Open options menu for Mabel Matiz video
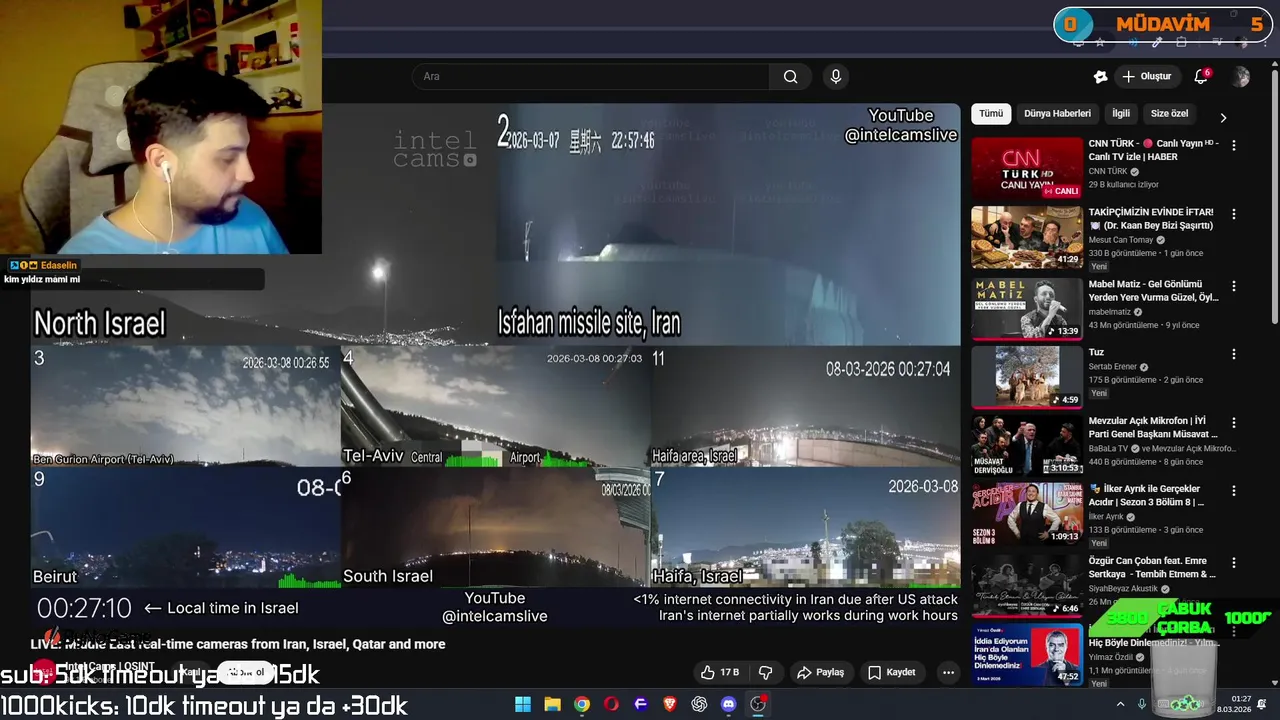This screenshot has width=1280, height=720. tap(1233, 286)
